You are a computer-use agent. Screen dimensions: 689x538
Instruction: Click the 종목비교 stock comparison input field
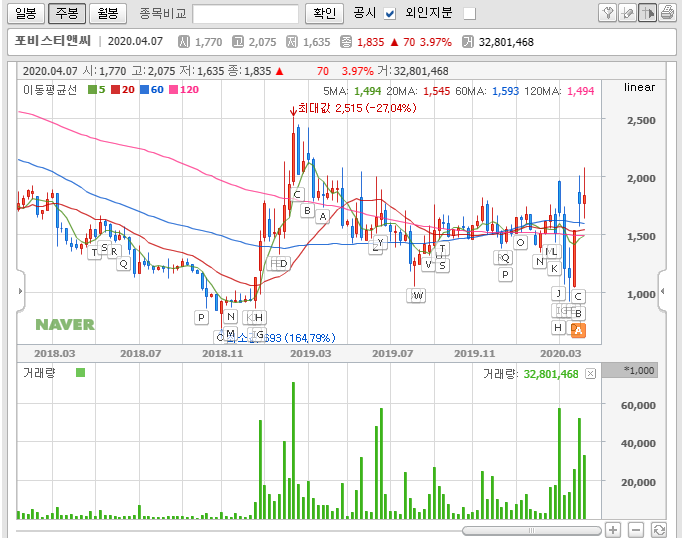coord(246,14)
